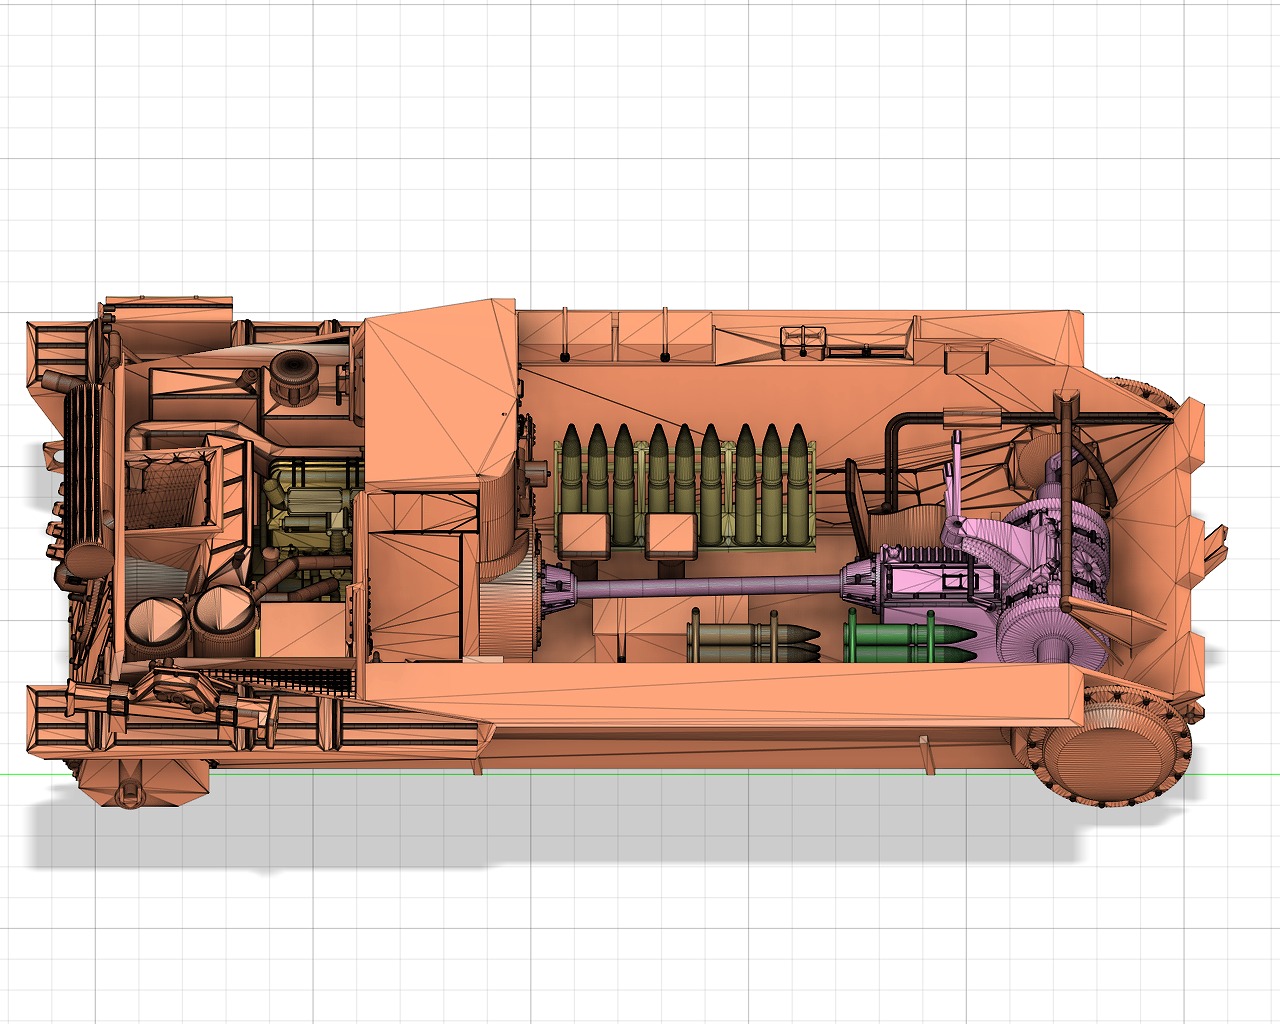Select the right twin cylindrical air filter
This screenshot has width=1280, height=1024.
tap(224, 617)
